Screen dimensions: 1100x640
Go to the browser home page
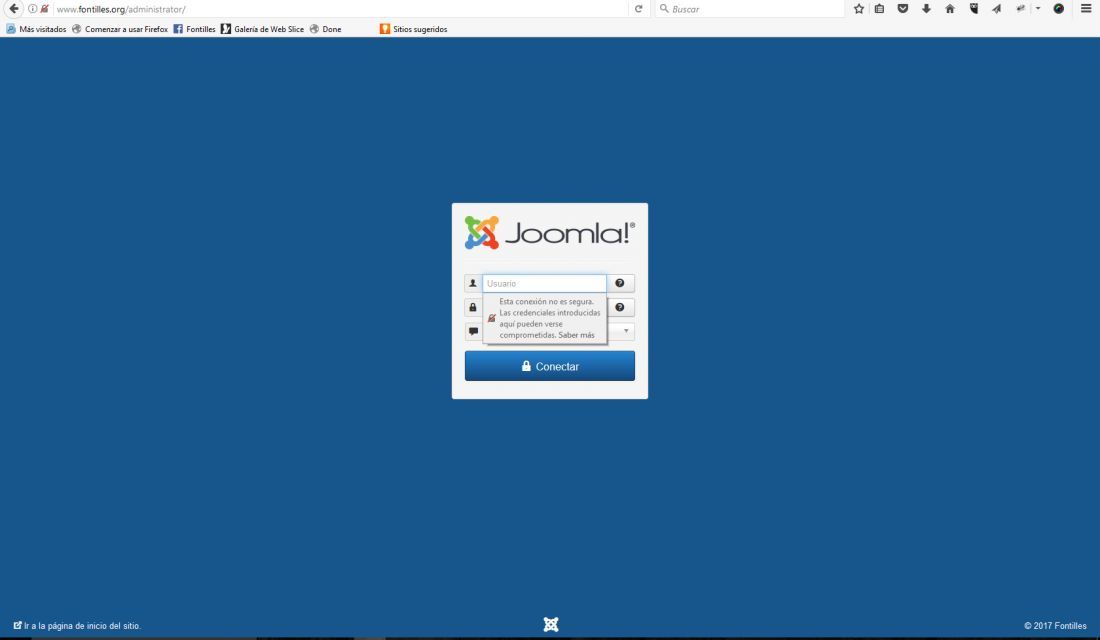tap(950, 9)
